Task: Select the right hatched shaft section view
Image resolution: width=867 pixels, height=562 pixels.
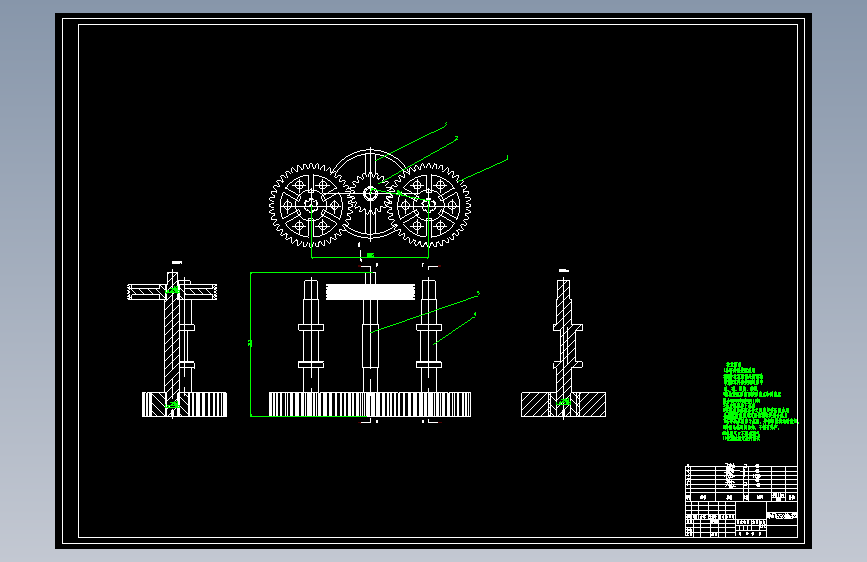Action: [563, 347]
